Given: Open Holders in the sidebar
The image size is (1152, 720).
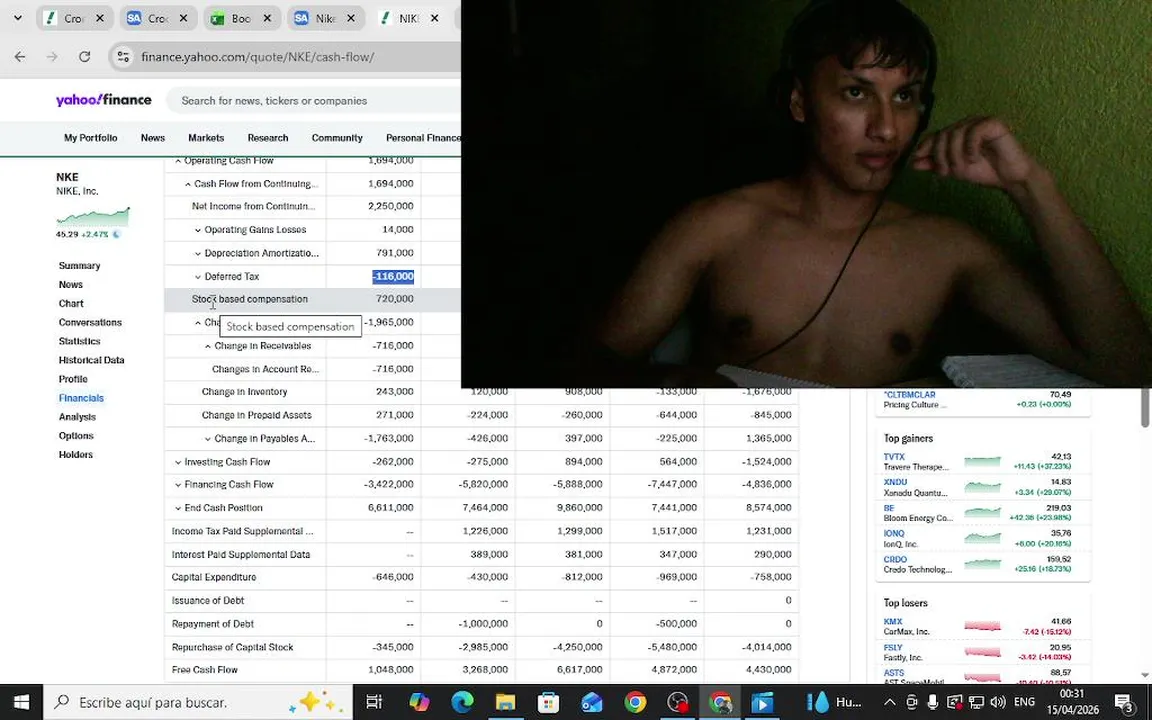Looking at the screenshot, I should coord(76,455).
